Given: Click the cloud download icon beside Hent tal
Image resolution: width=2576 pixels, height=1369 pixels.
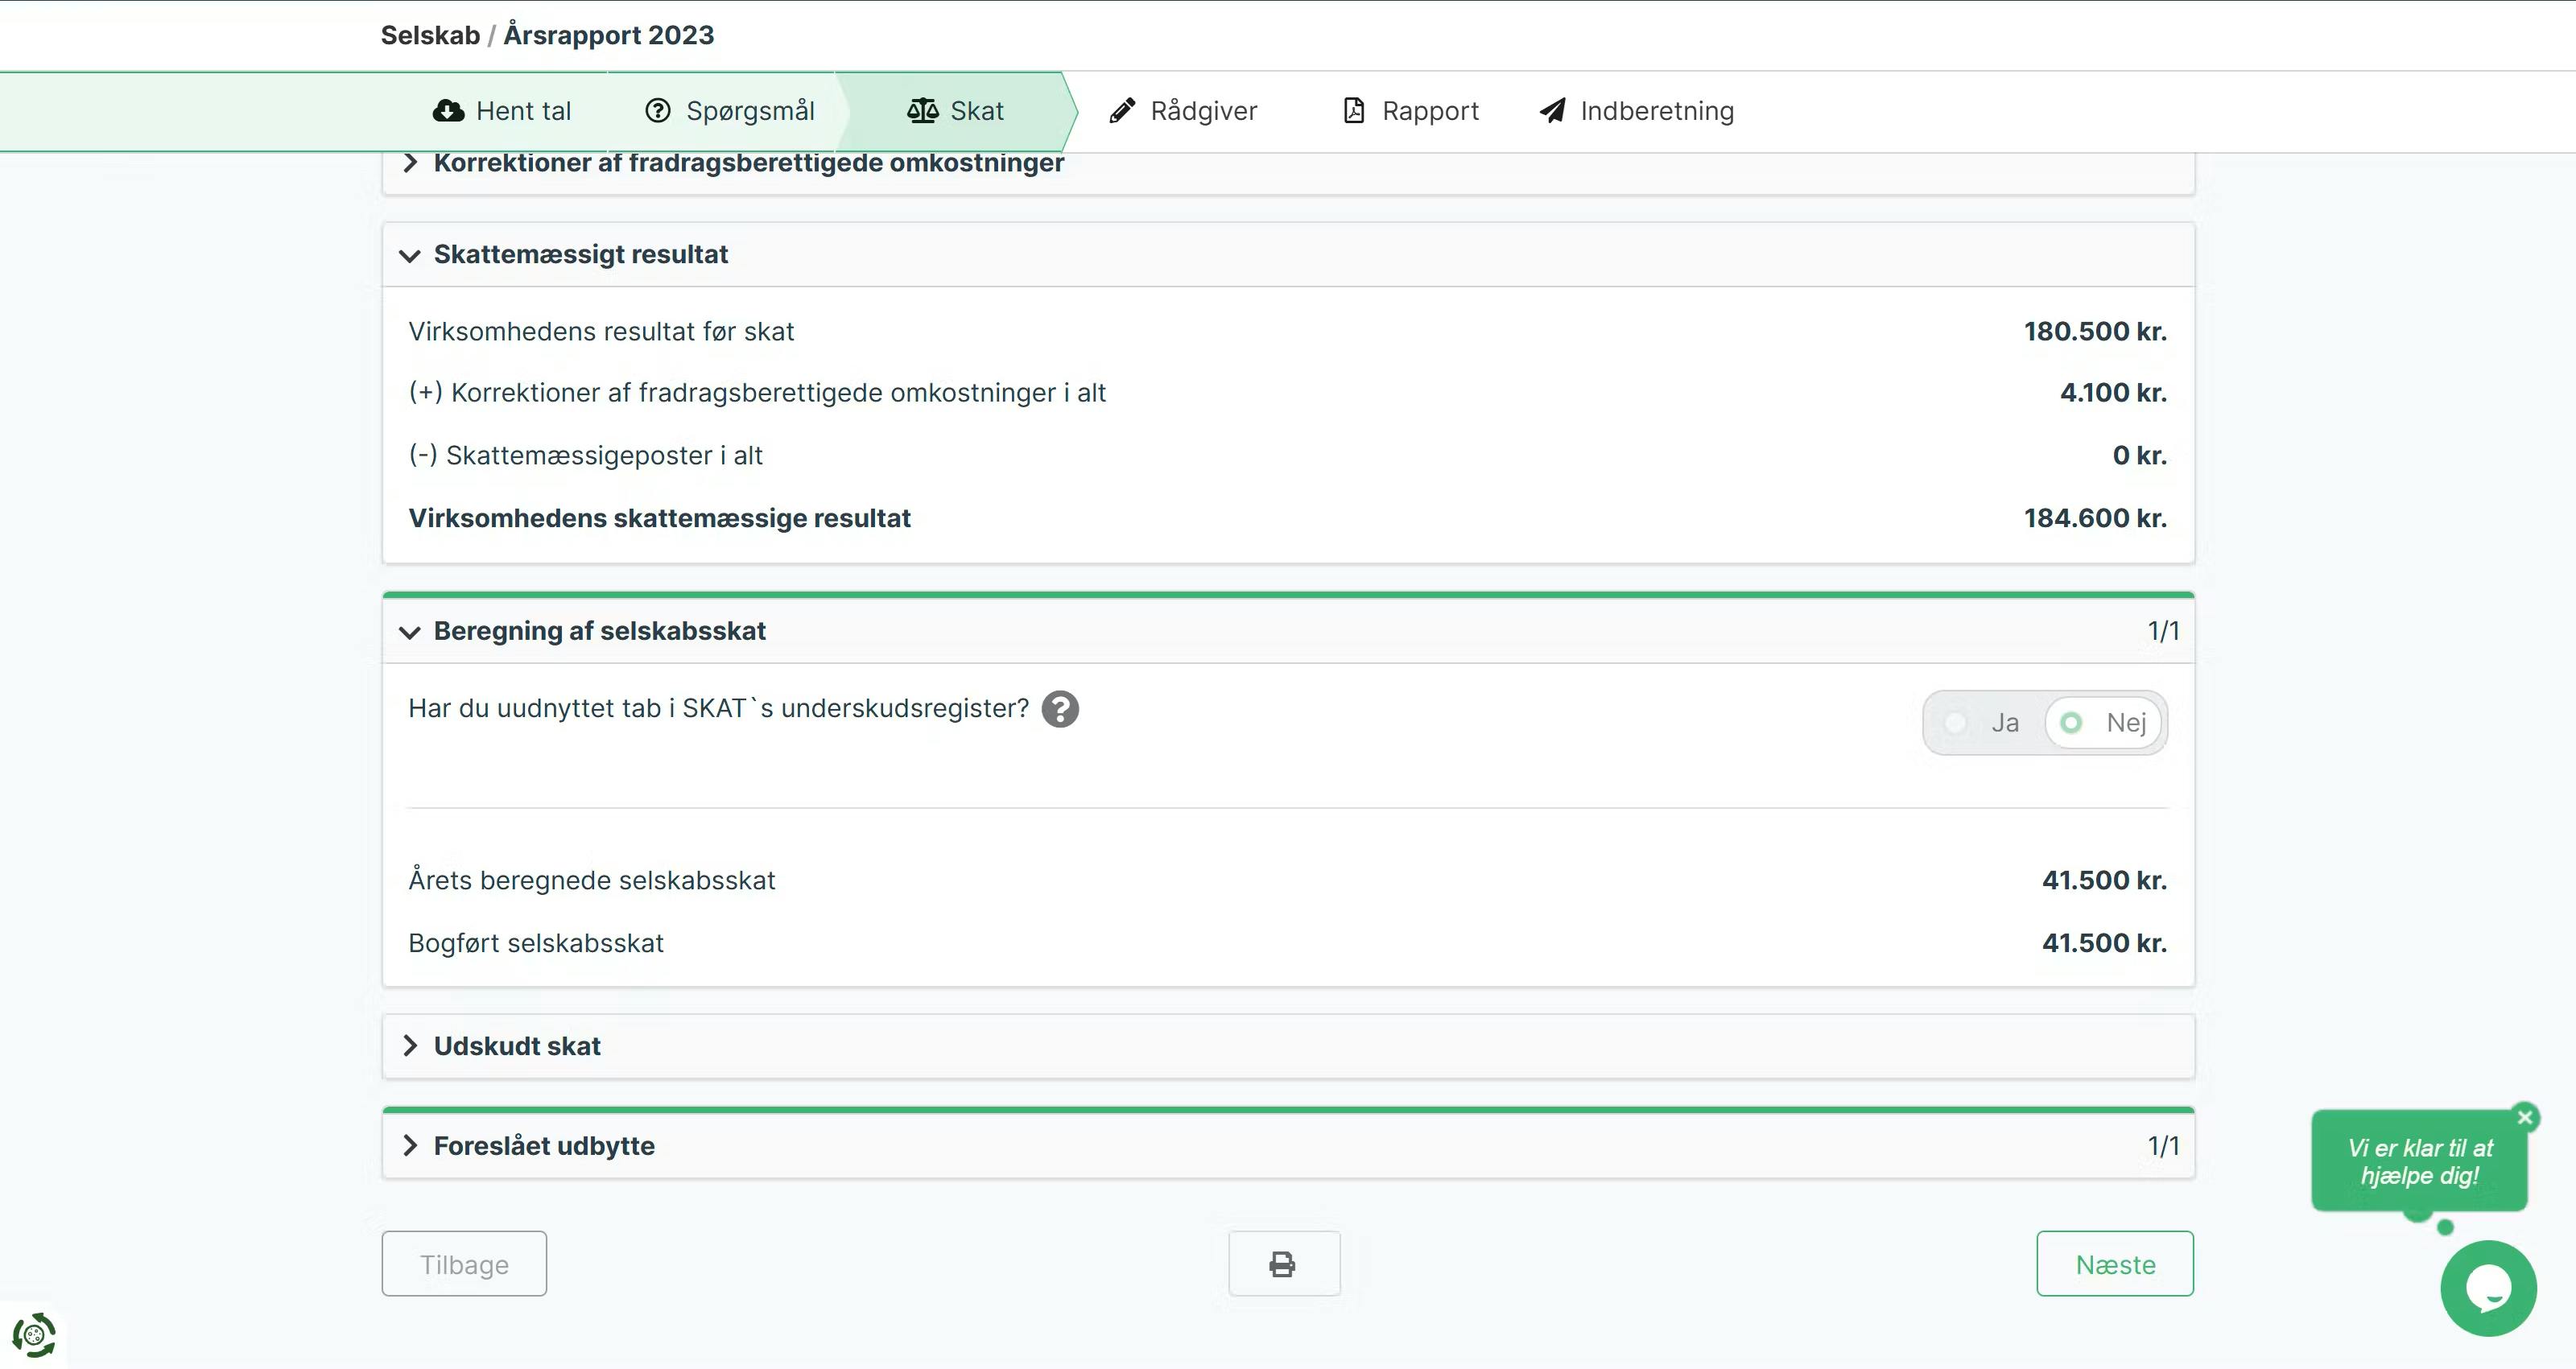Looking at the screenshot, I should point(448,111).
